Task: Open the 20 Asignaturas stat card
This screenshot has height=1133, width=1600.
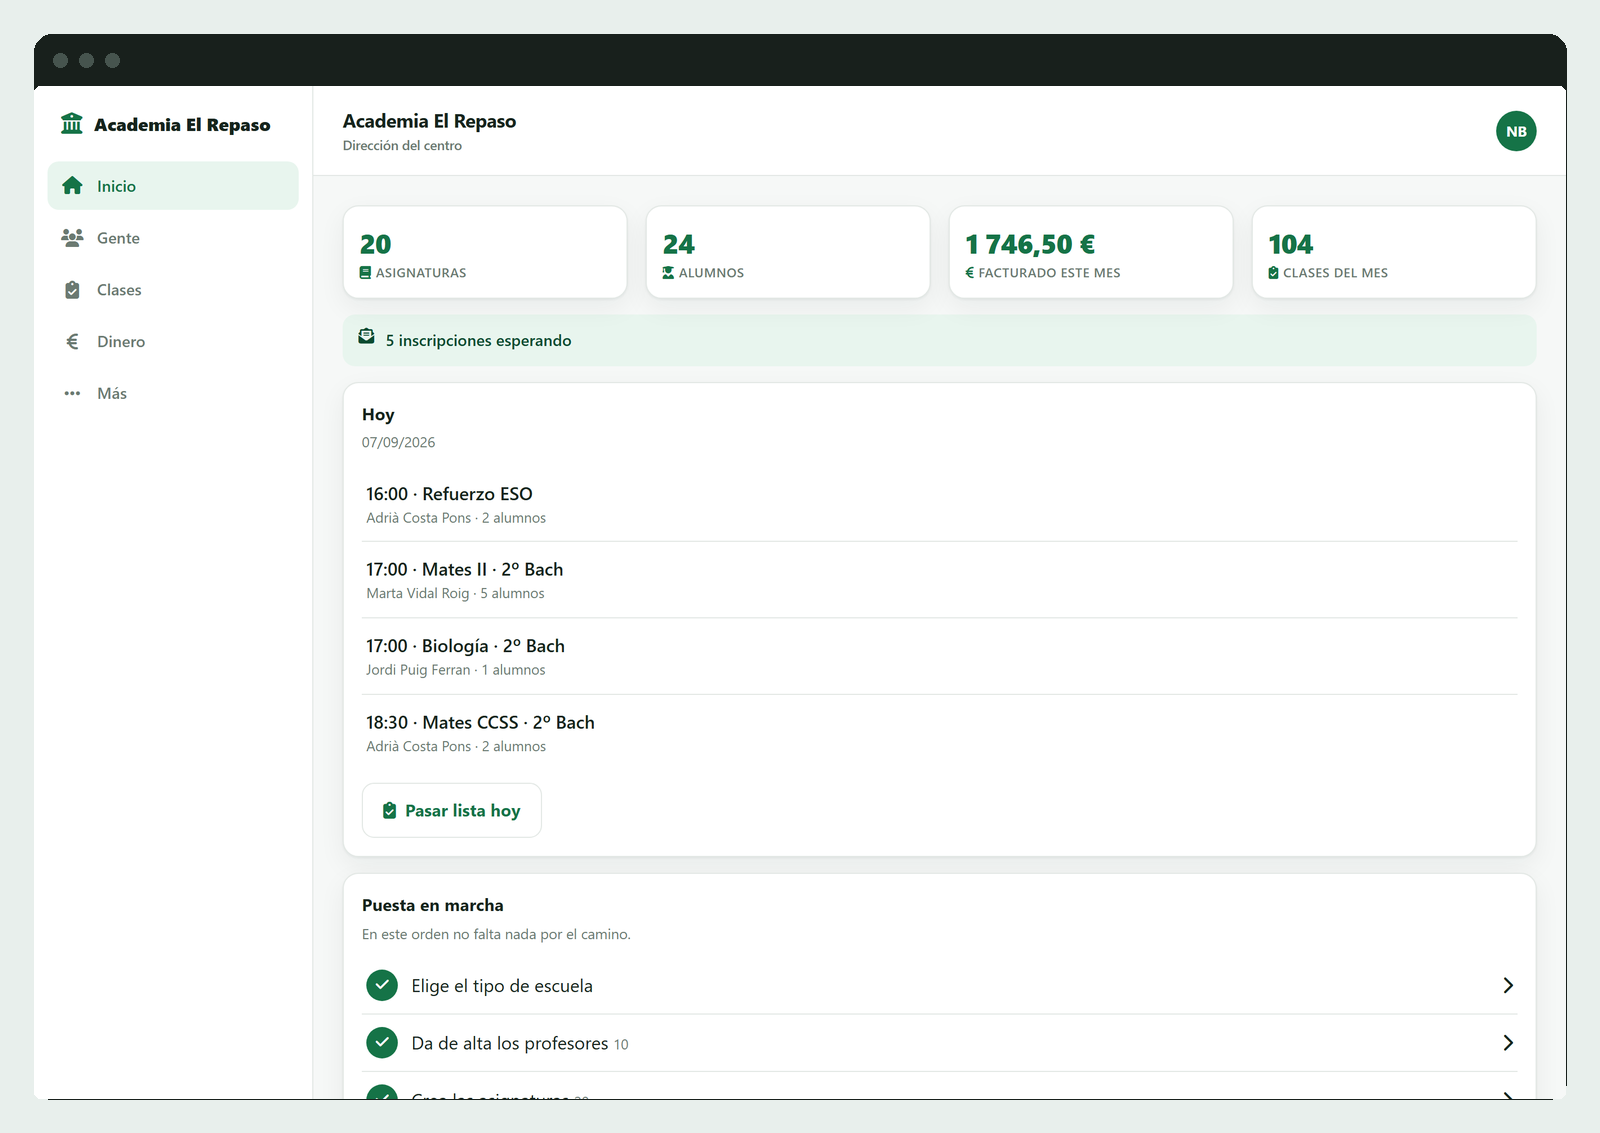Action: click(x=485, y=252)
